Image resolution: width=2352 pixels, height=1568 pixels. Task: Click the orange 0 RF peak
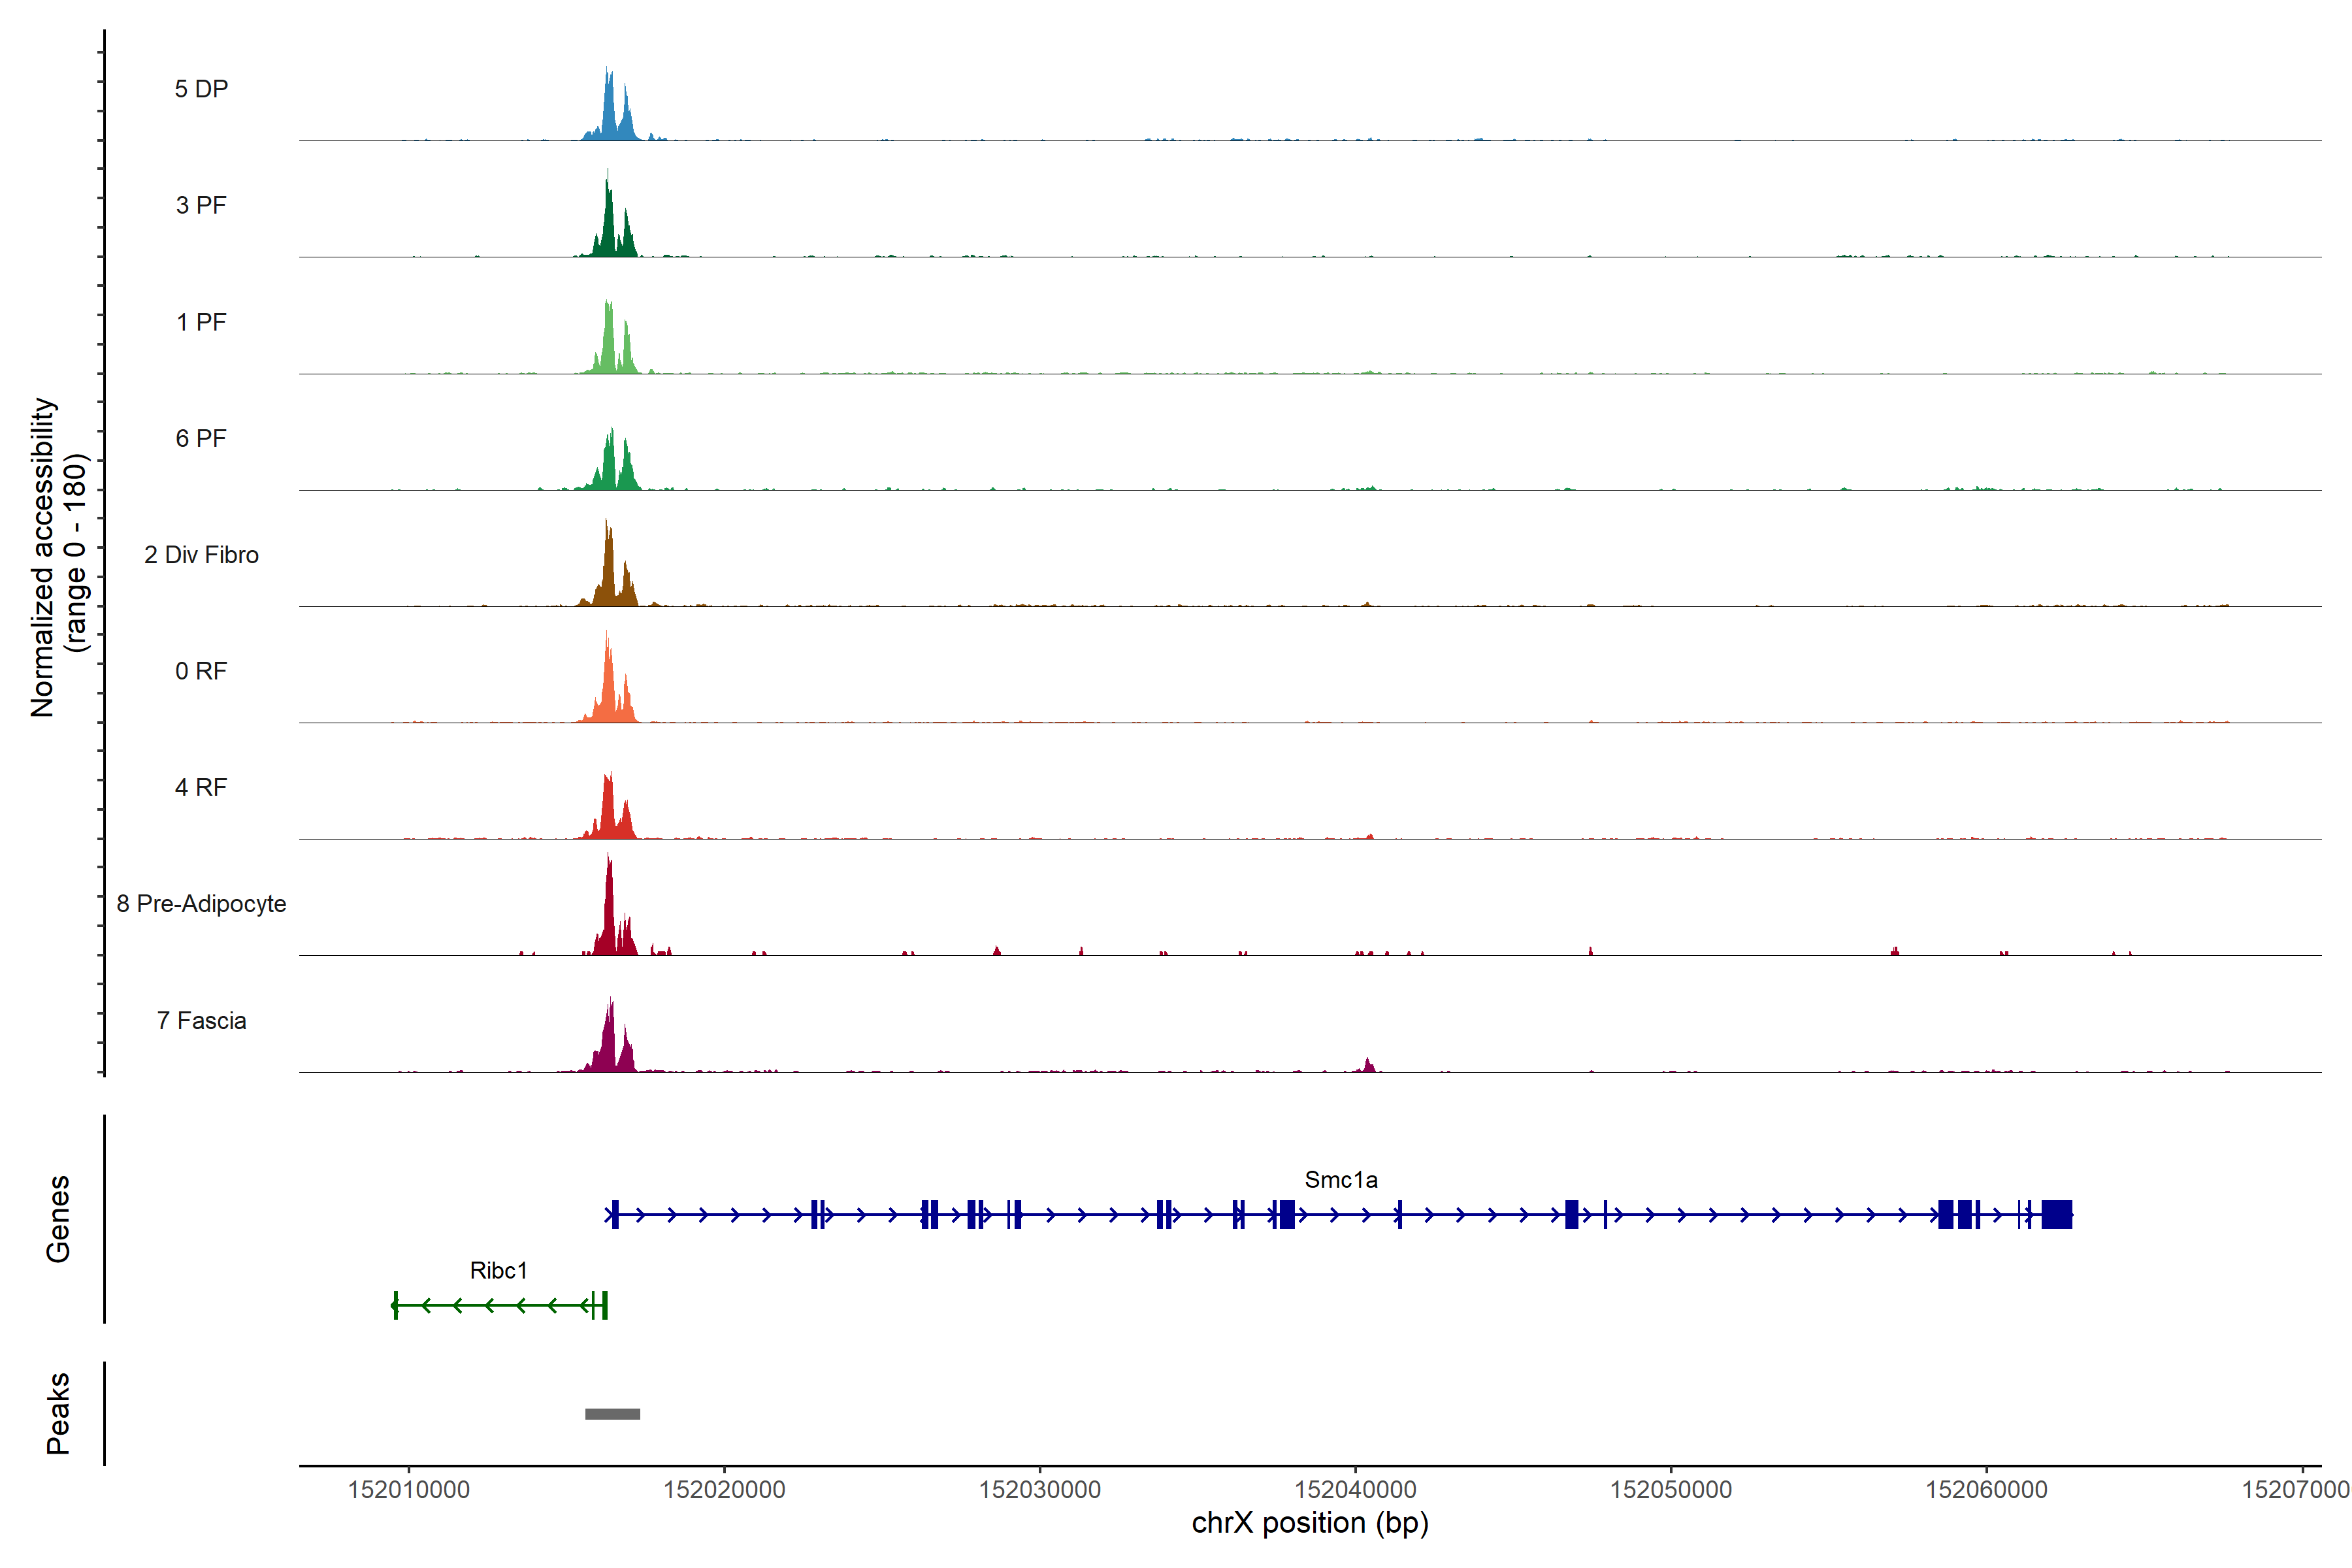608,690
